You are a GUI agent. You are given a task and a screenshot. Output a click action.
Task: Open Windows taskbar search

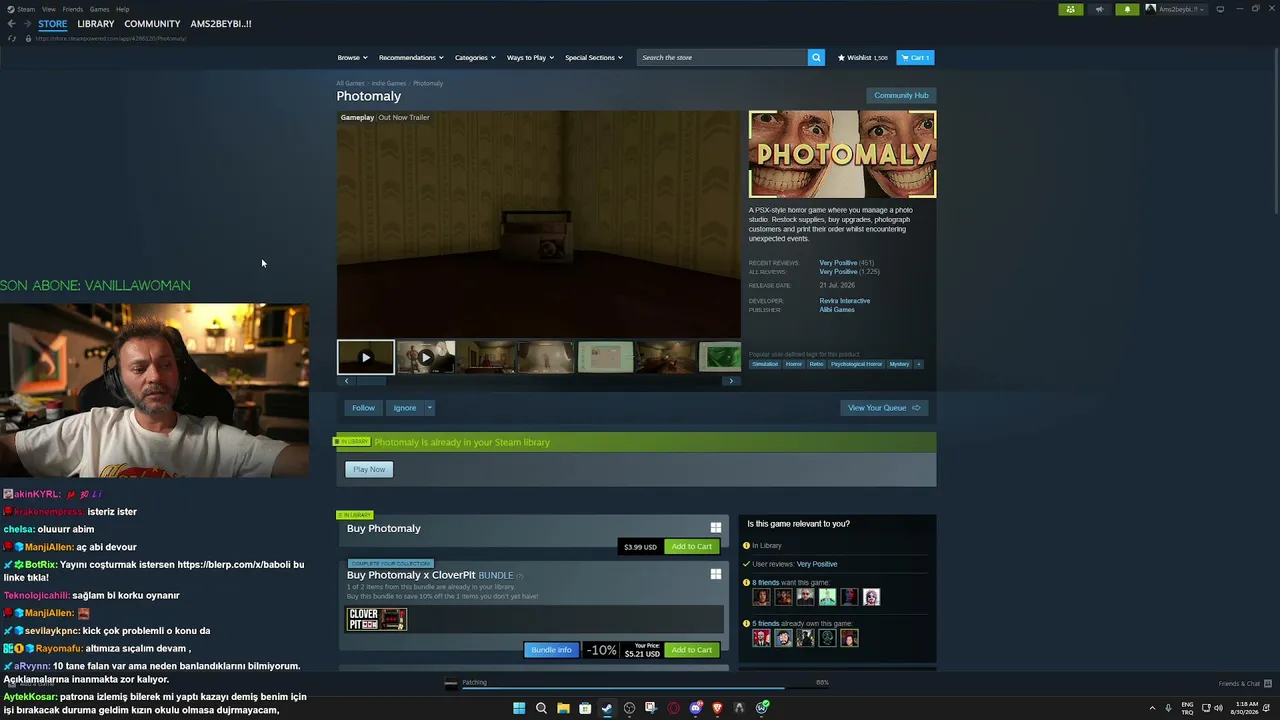[x=541, y=708]
